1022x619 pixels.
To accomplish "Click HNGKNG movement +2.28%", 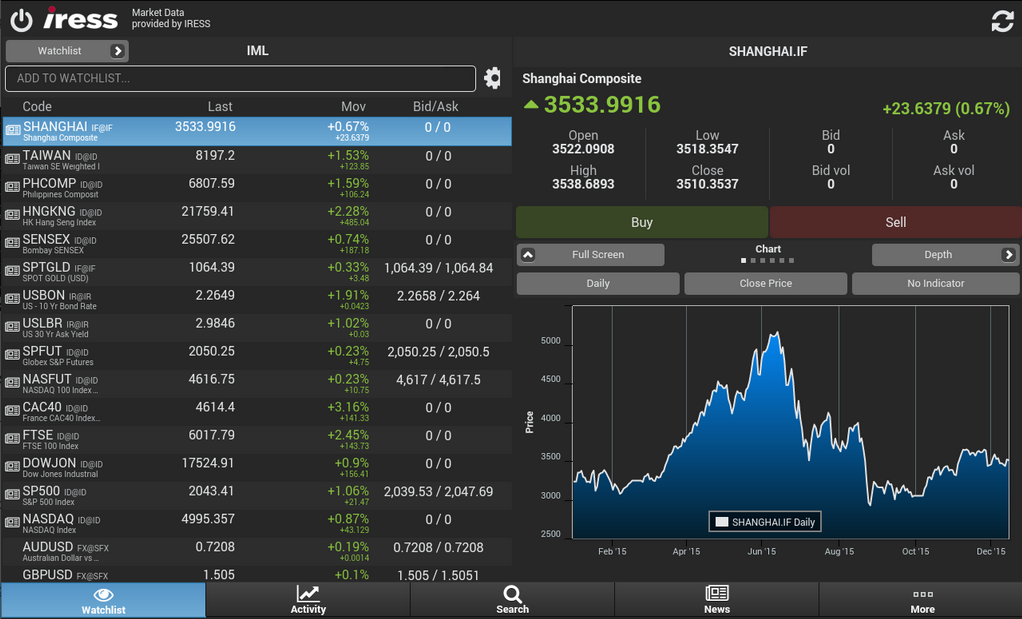I will tap(348, 211).
